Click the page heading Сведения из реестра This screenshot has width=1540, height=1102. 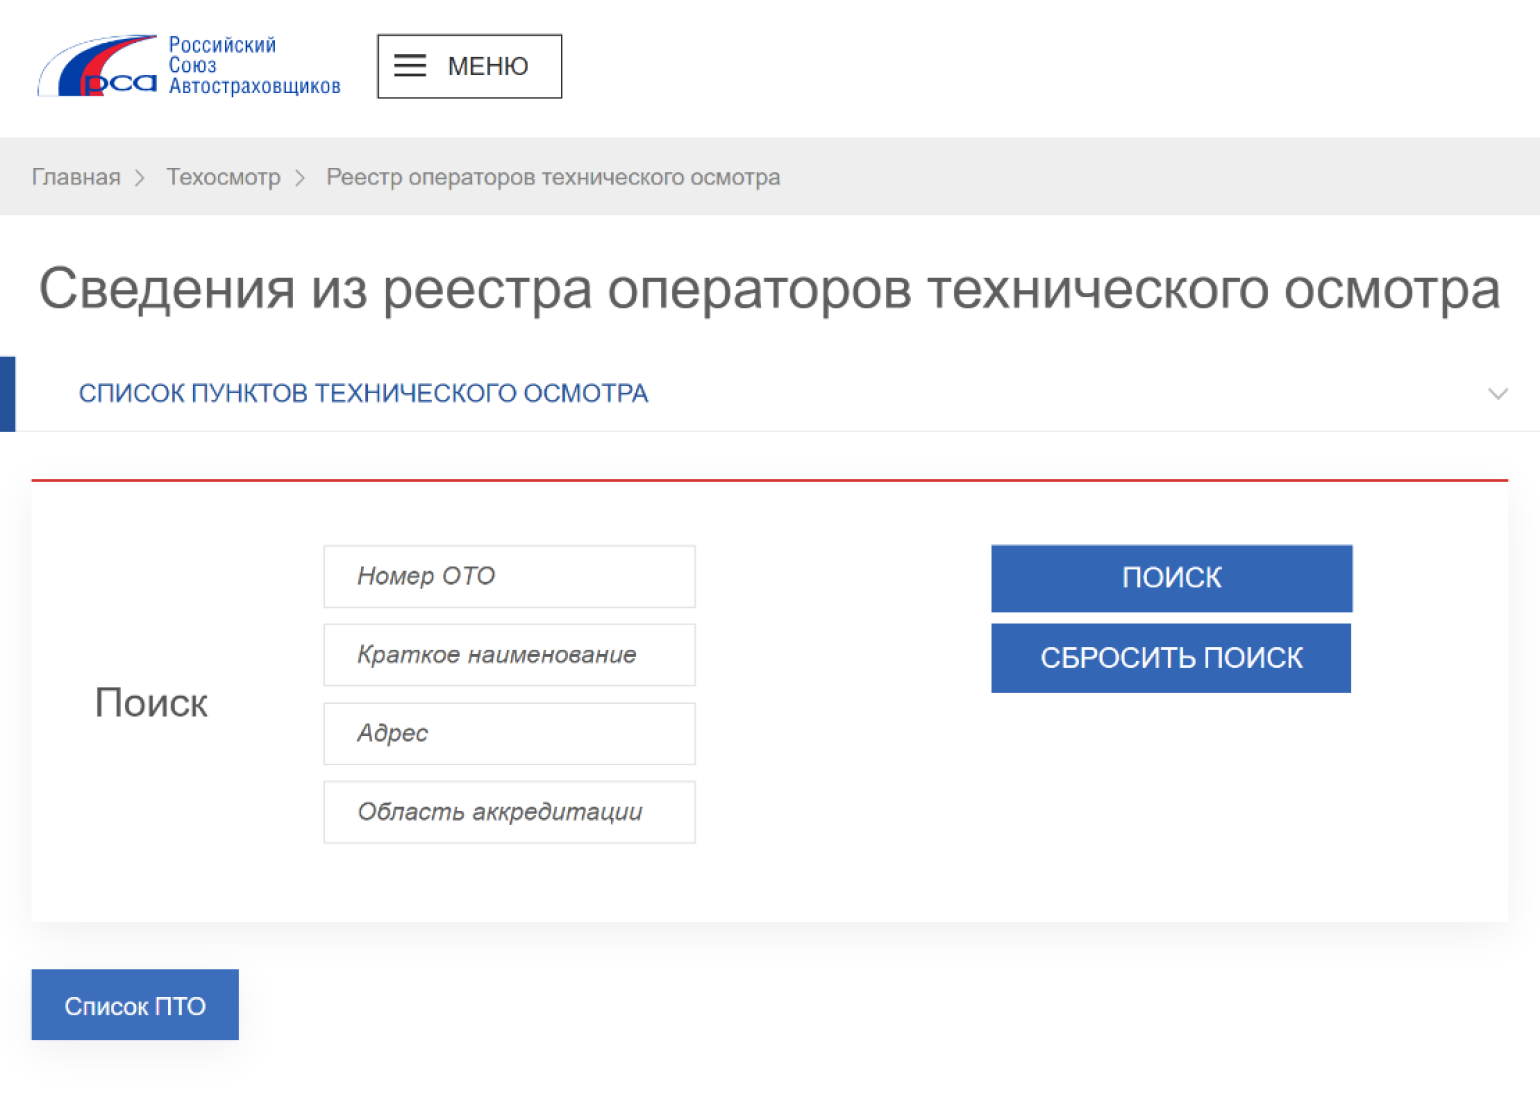[769, 289]
